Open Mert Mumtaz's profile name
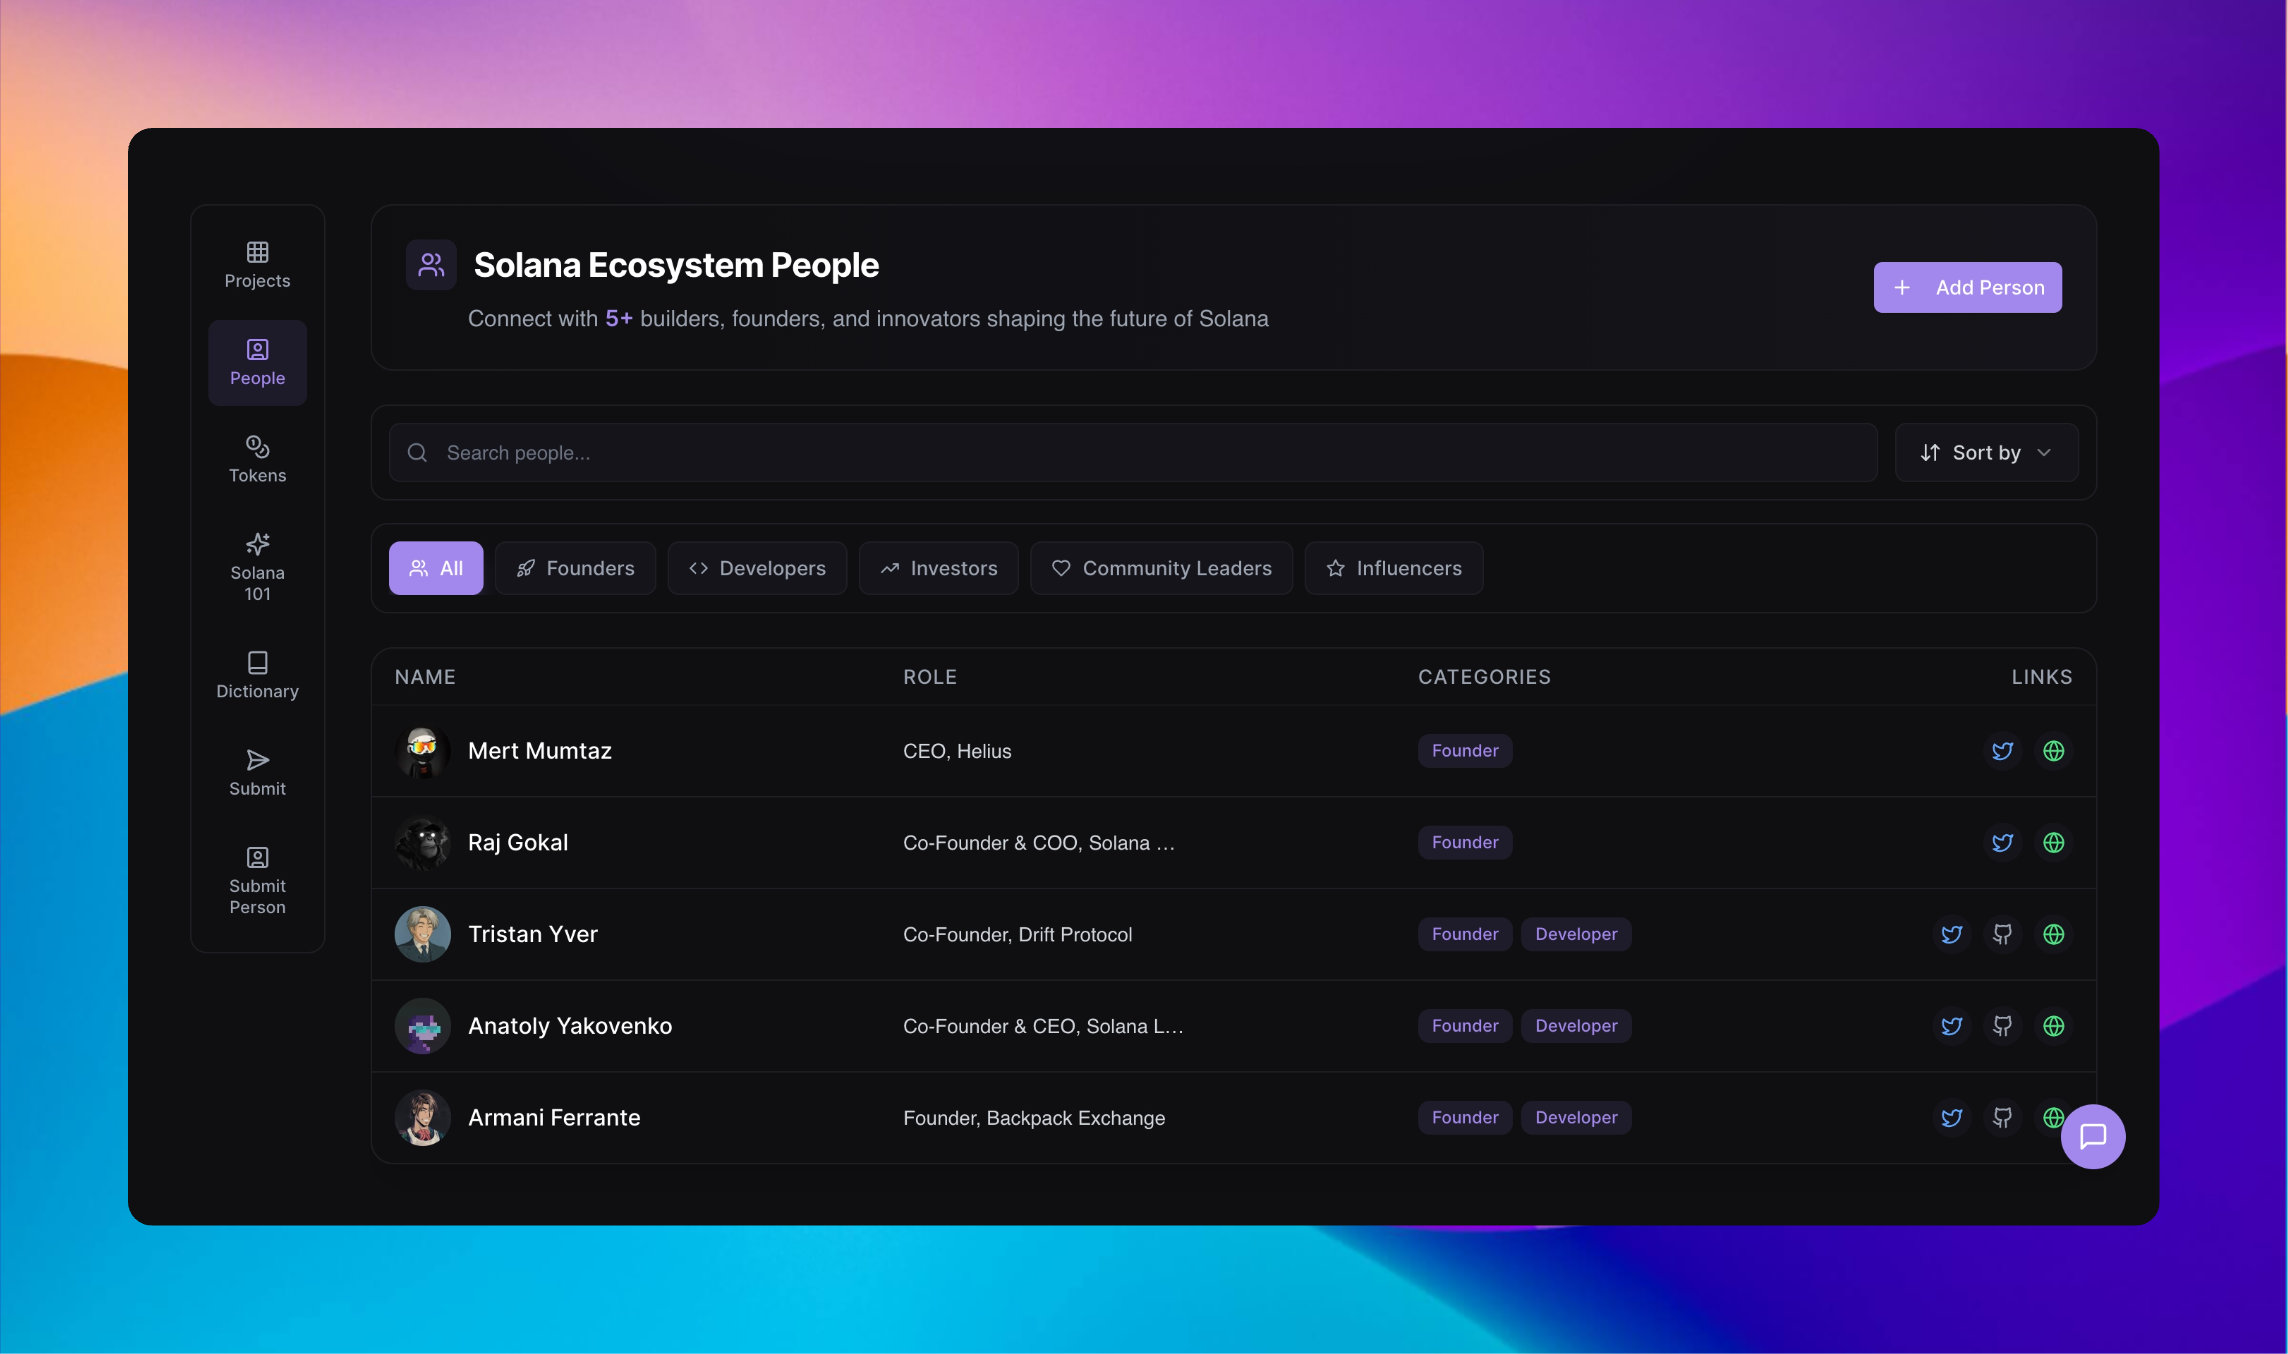 540,751
